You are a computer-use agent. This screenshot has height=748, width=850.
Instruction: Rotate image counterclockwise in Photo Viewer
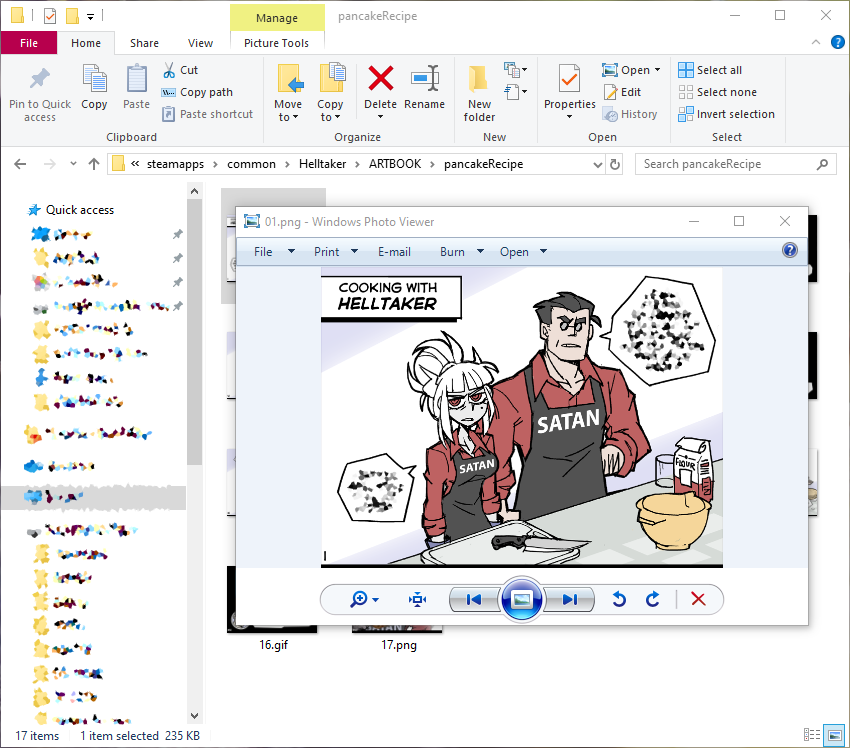619,599
